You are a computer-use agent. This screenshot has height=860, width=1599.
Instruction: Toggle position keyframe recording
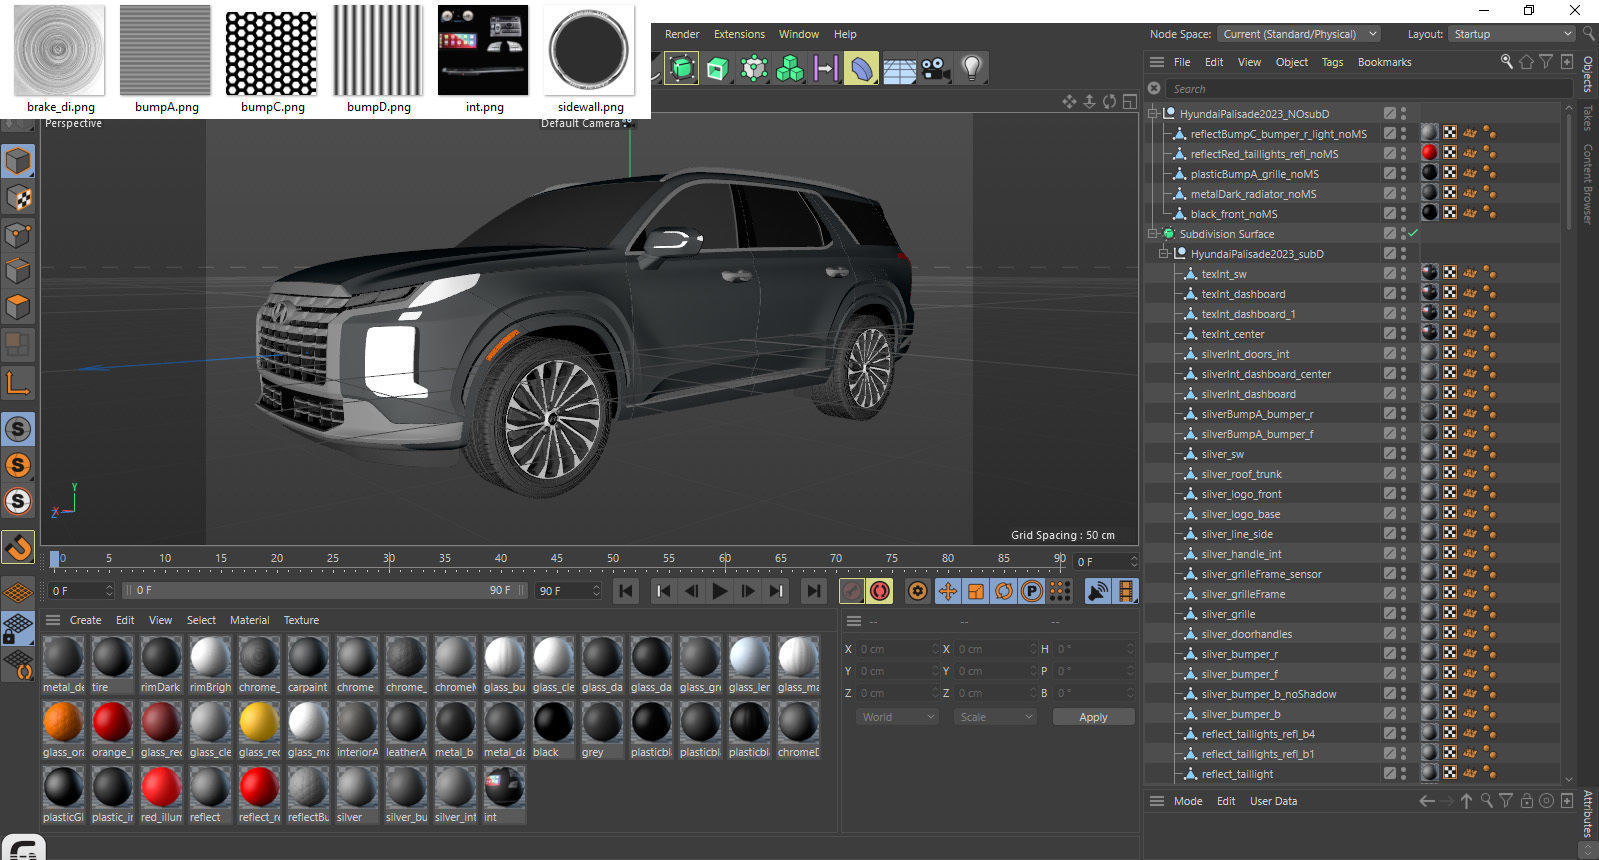tap(948, 591)
